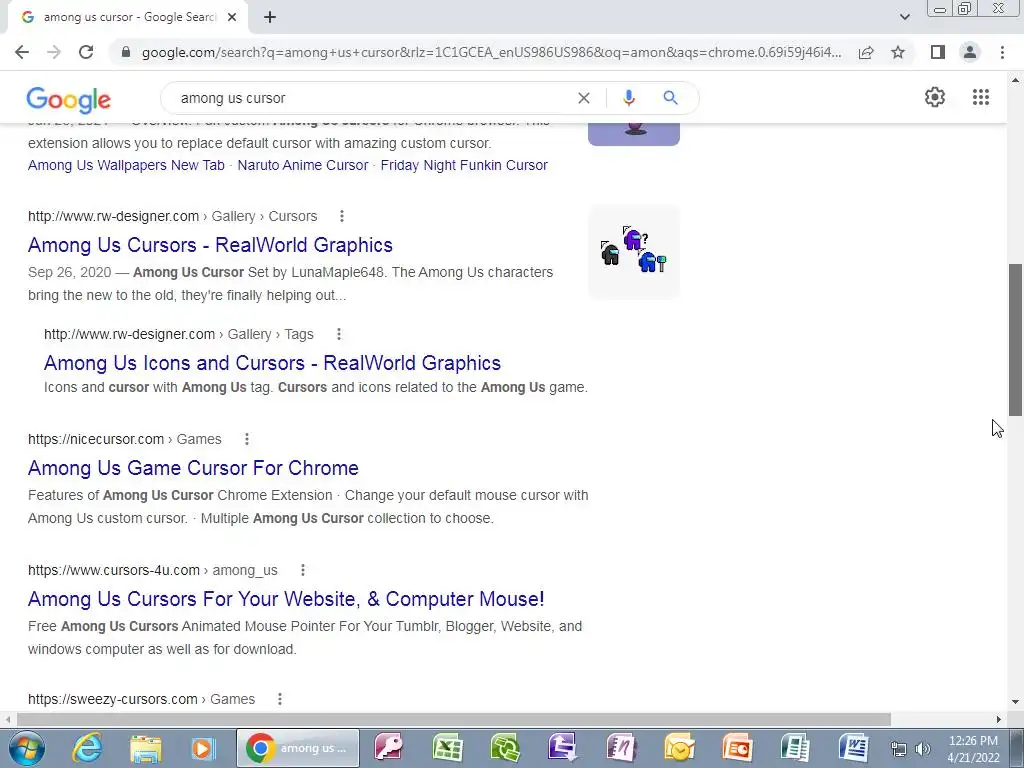Screen dimensions: 1024x768
Task: Open Windows Explorer folder from the taskbar
Action: pos(146,748)
